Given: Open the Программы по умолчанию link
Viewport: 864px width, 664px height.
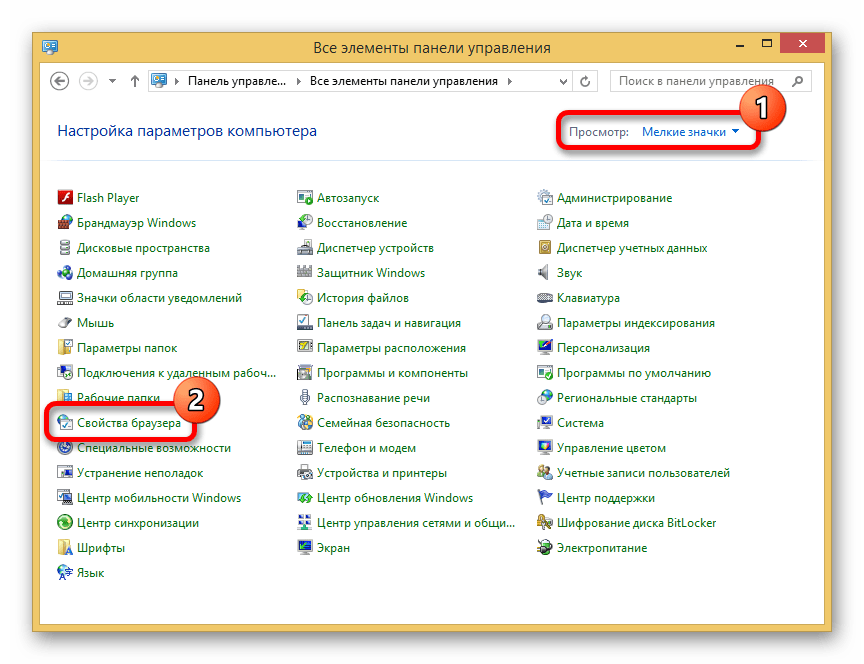Looking at the screenshot, I should coord(634,373).
